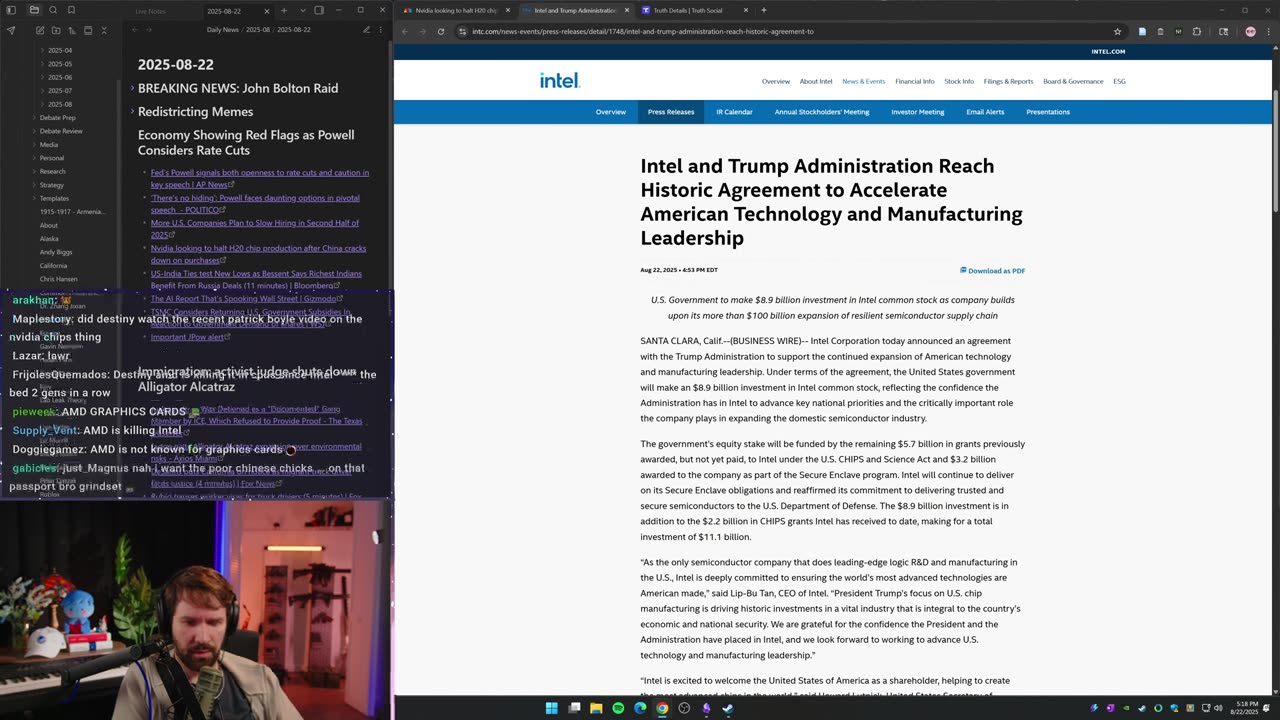Viewport: 1280px width, 720px height.
Task: Click the INTEL.COM link in top bar
Action: tap(1108, 51)
